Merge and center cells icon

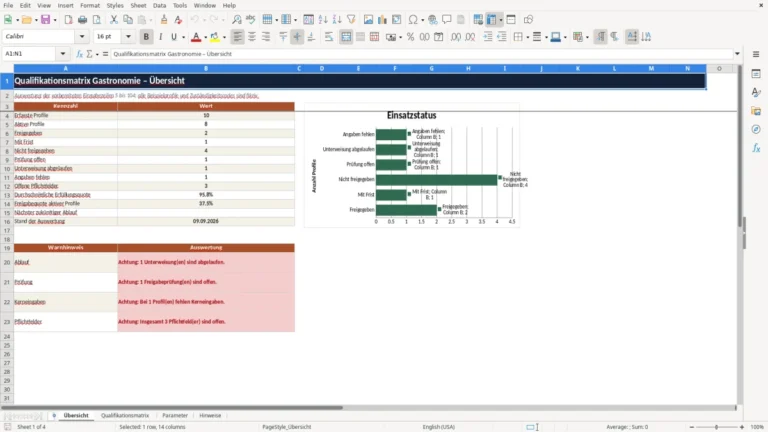pos(346,37)
